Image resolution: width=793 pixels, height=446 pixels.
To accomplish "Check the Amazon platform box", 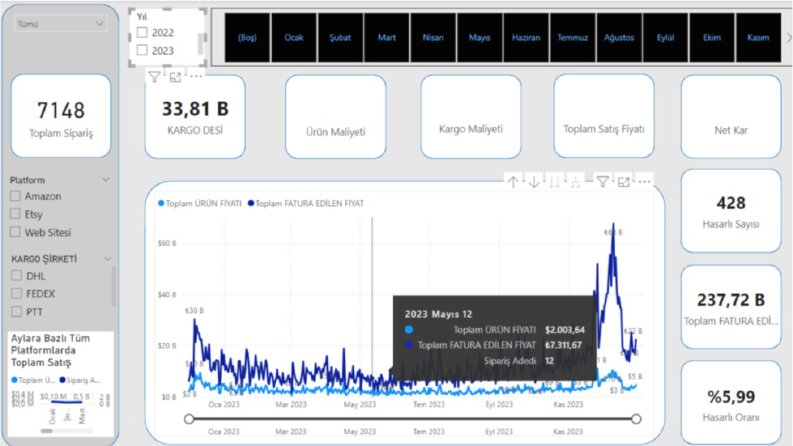I will point(15,196).
